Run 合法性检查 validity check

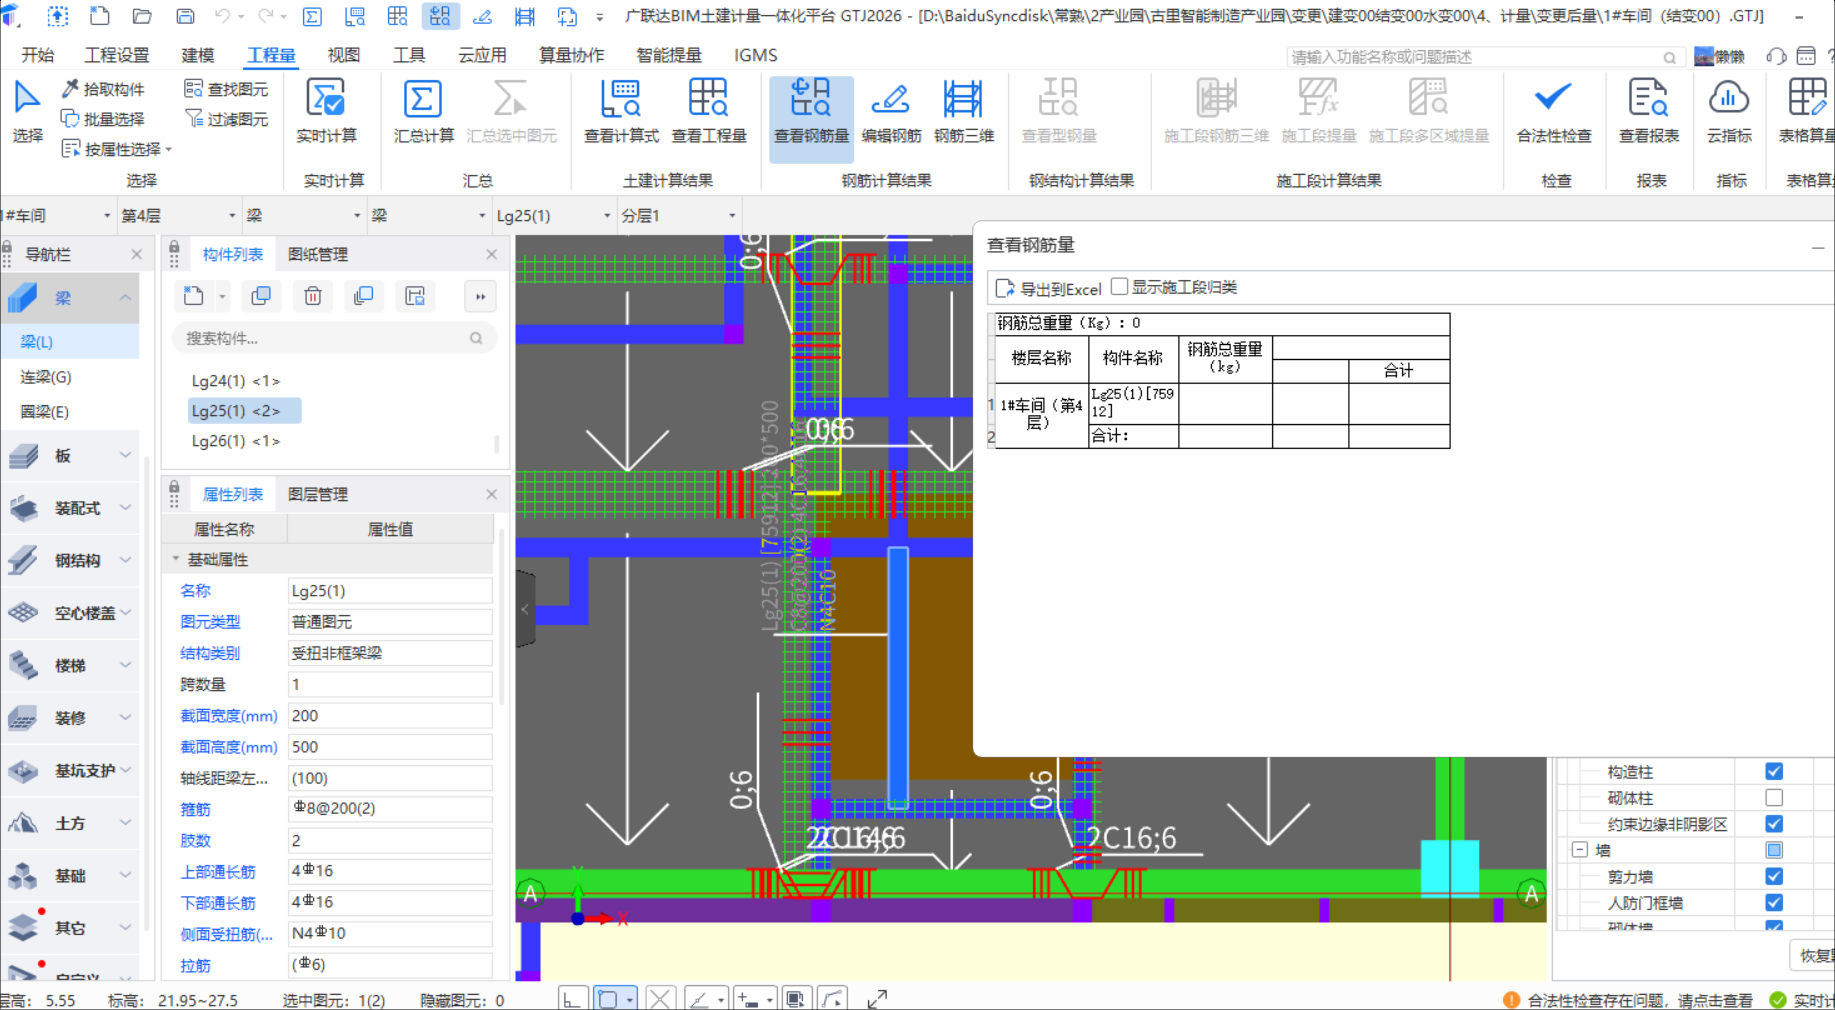(x=1554, y=111)
